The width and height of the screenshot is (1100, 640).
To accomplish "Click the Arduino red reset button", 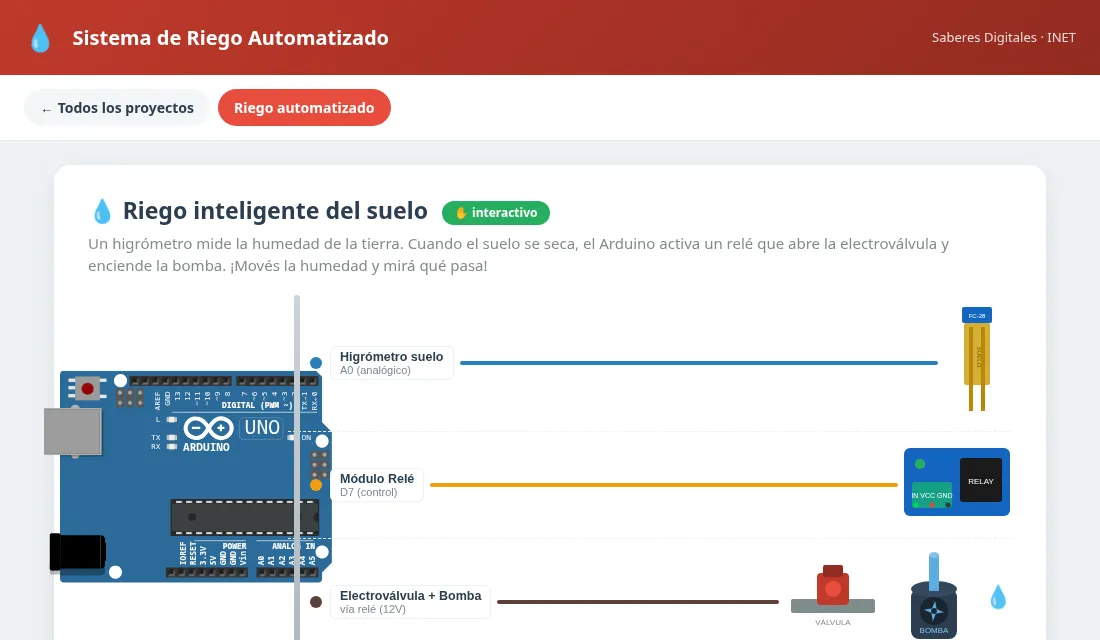I will click(88, 388).
